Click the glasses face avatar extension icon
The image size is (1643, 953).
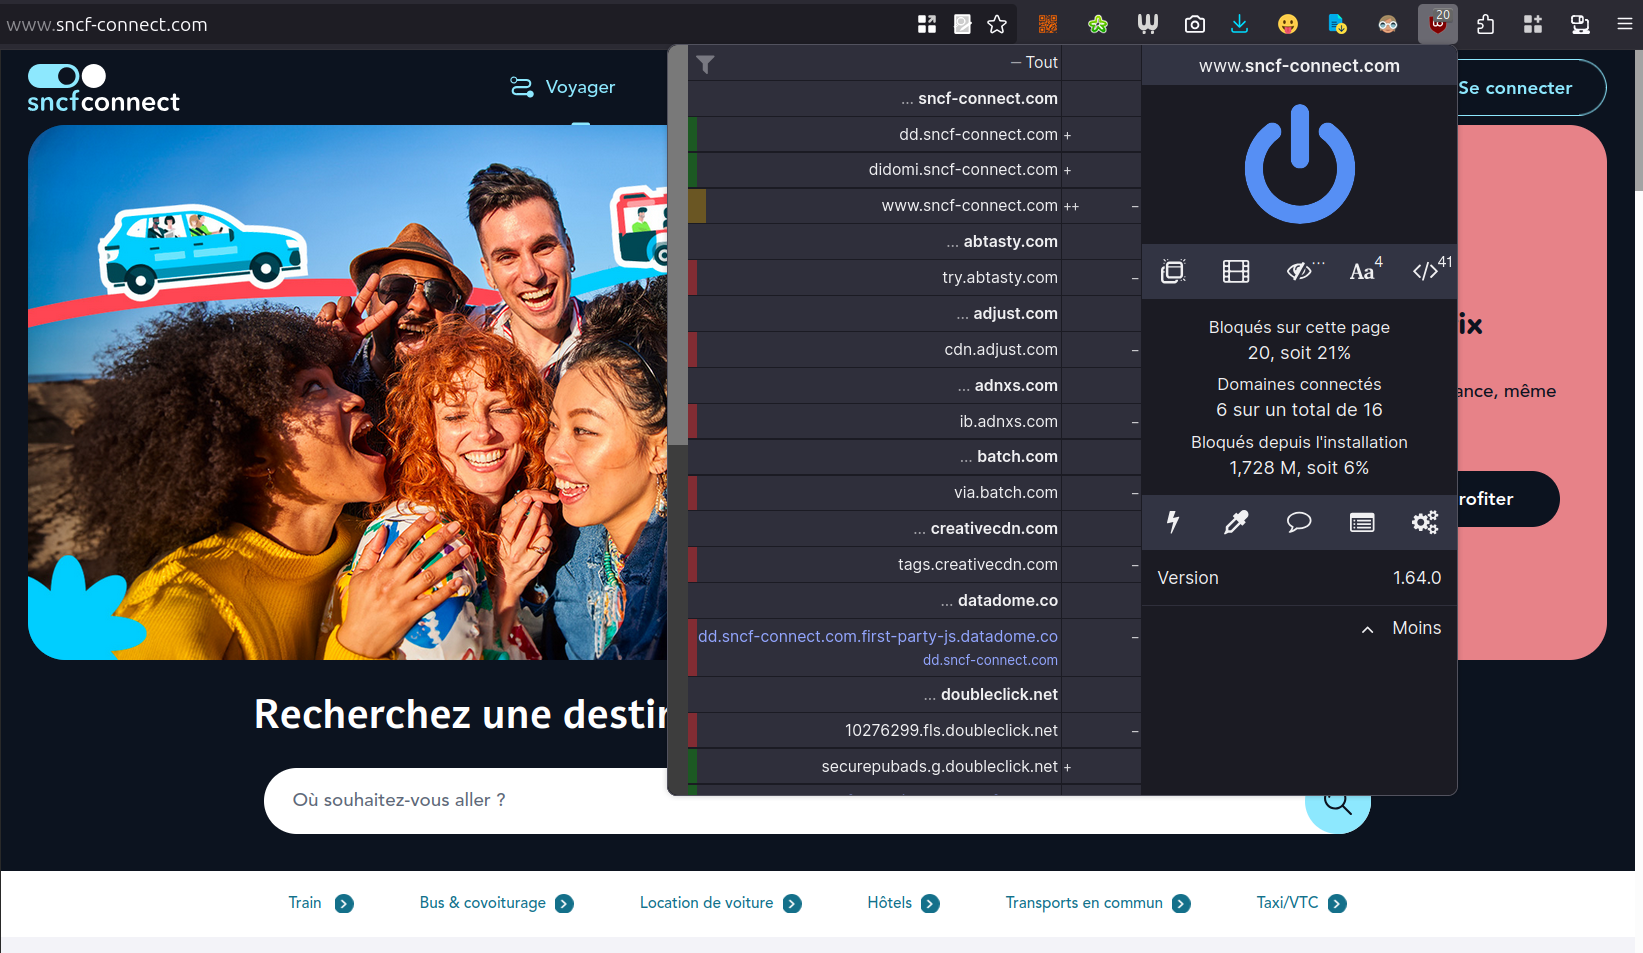[x=1387, y=24]
